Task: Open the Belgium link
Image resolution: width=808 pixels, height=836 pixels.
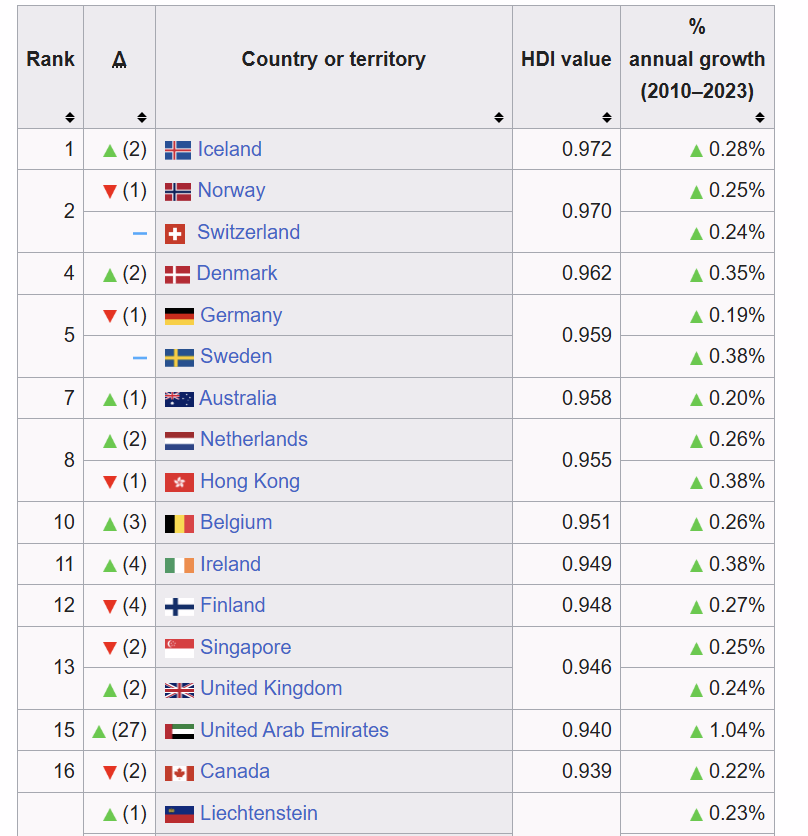Action: point(236,523)
